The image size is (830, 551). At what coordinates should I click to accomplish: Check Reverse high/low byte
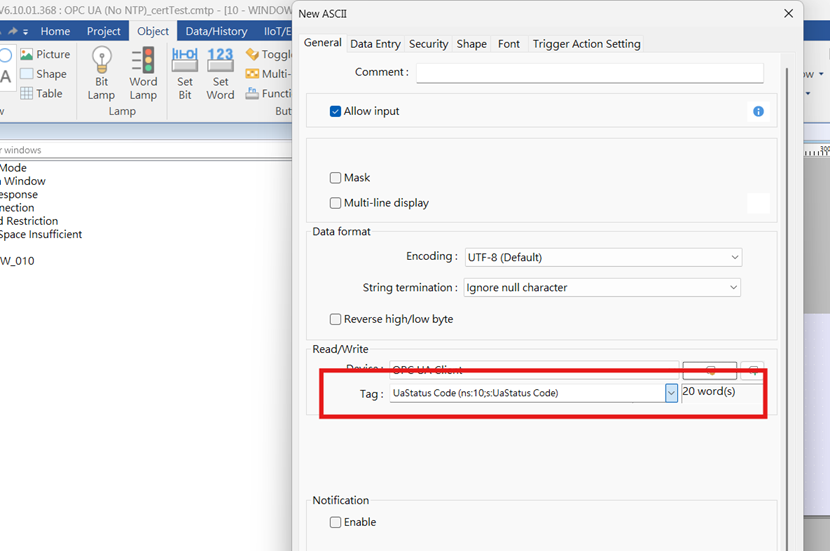tap(335, 319)
